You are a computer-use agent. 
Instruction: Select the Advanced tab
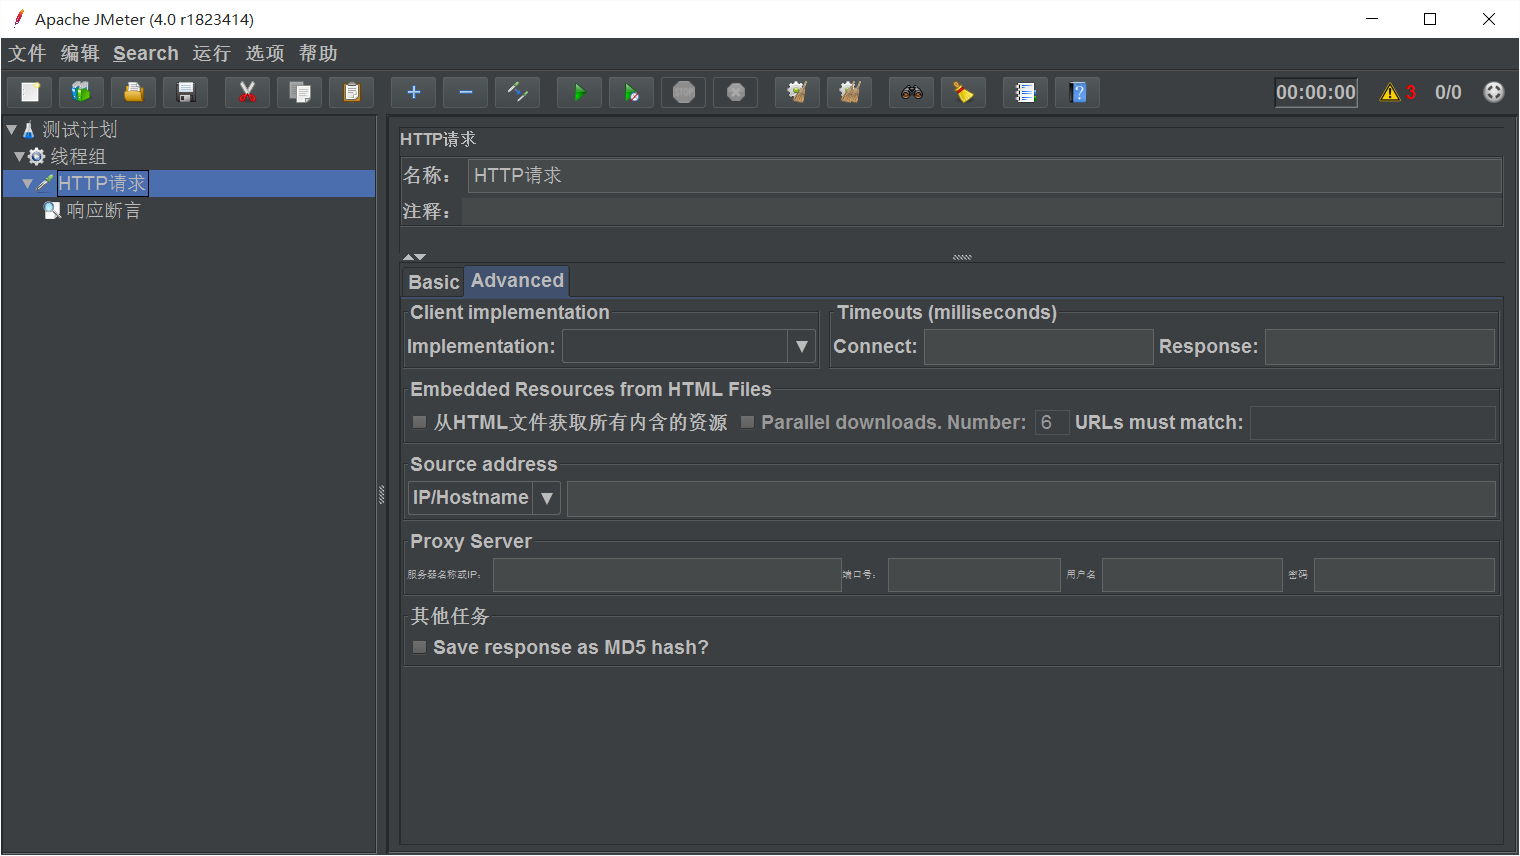coord(517,281)
